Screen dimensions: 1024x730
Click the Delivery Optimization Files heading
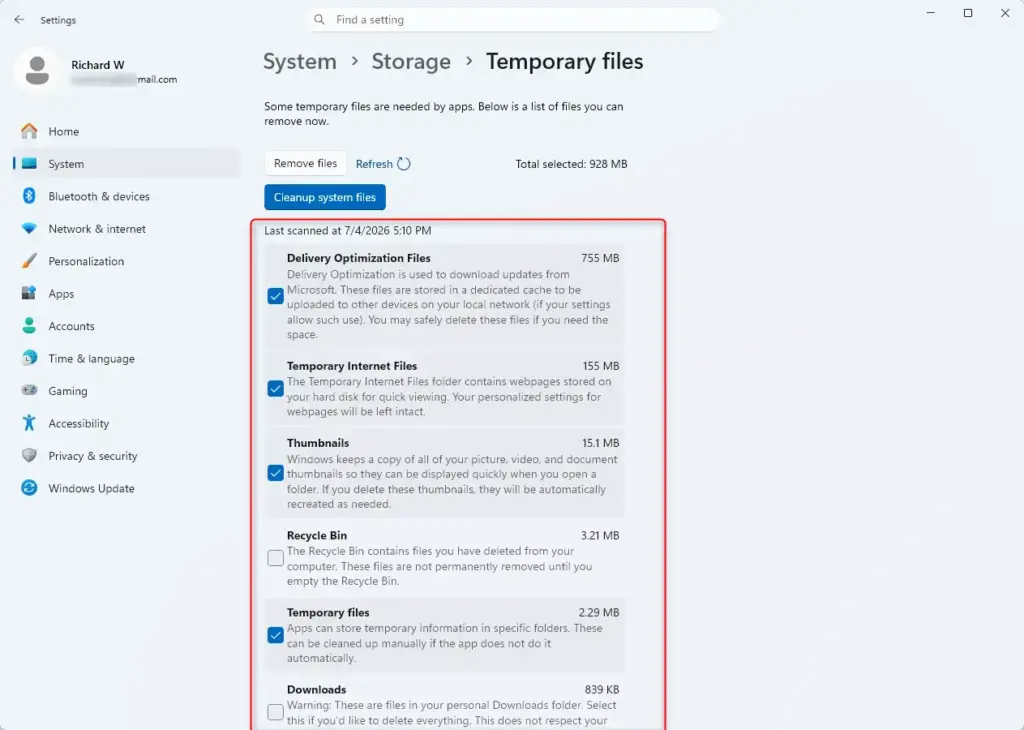(x=359, y=258)
